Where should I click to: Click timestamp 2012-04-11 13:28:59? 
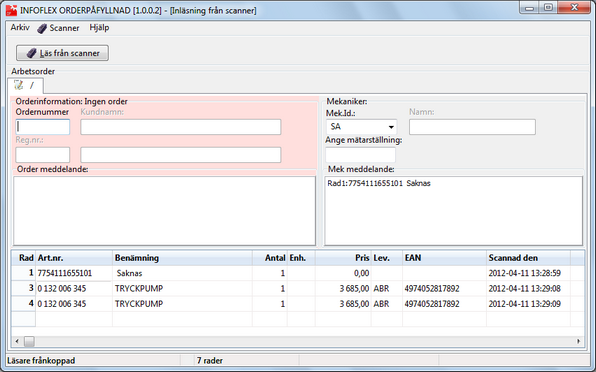528,273
